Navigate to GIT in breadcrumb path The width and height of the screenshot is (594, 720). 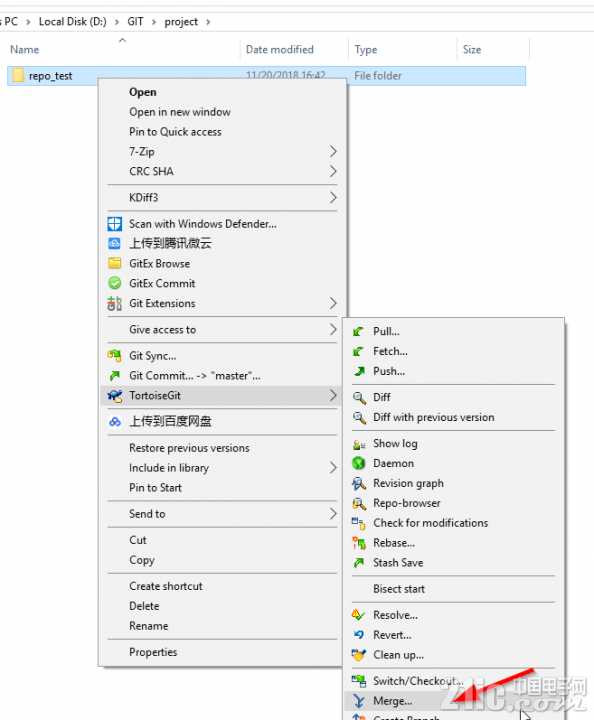pos(135,22)
